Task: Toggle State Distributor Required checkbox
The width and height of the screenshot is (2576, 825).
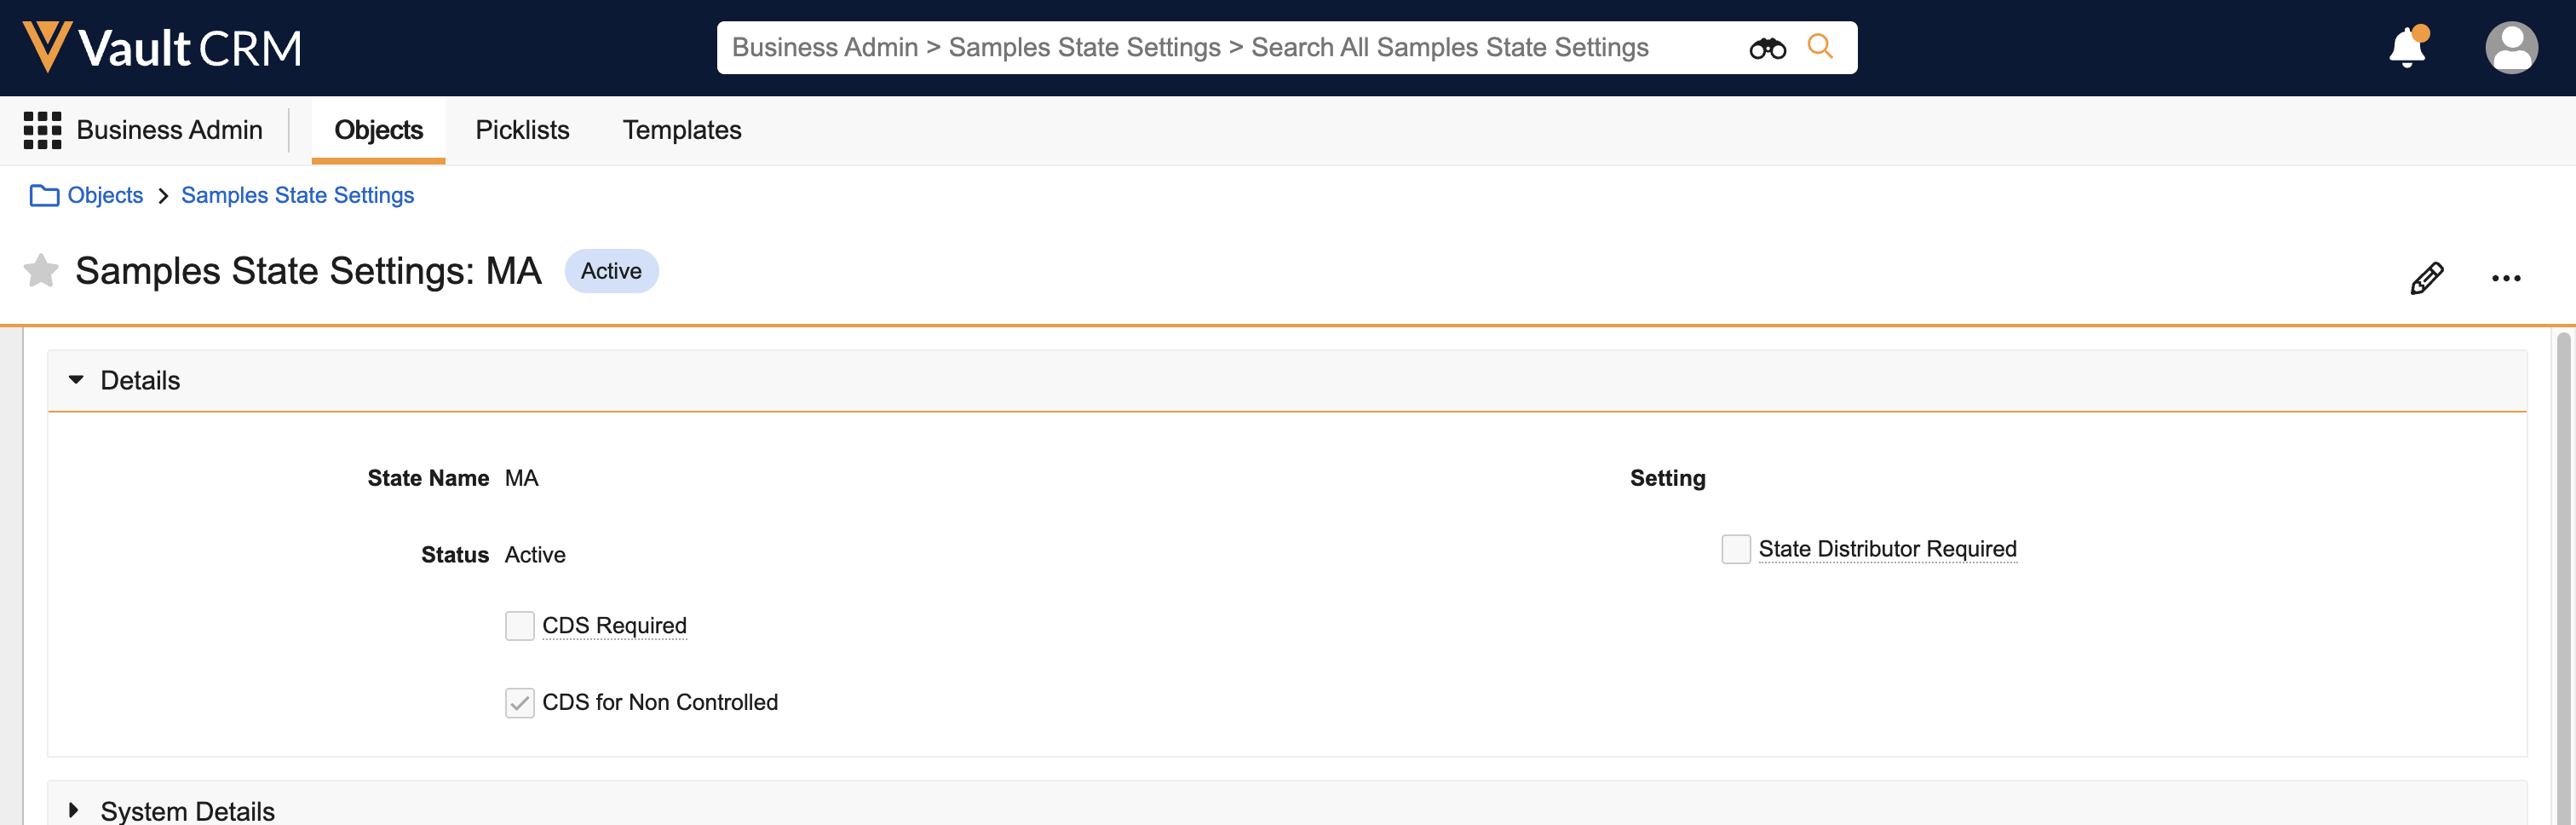Action: 1735,549
